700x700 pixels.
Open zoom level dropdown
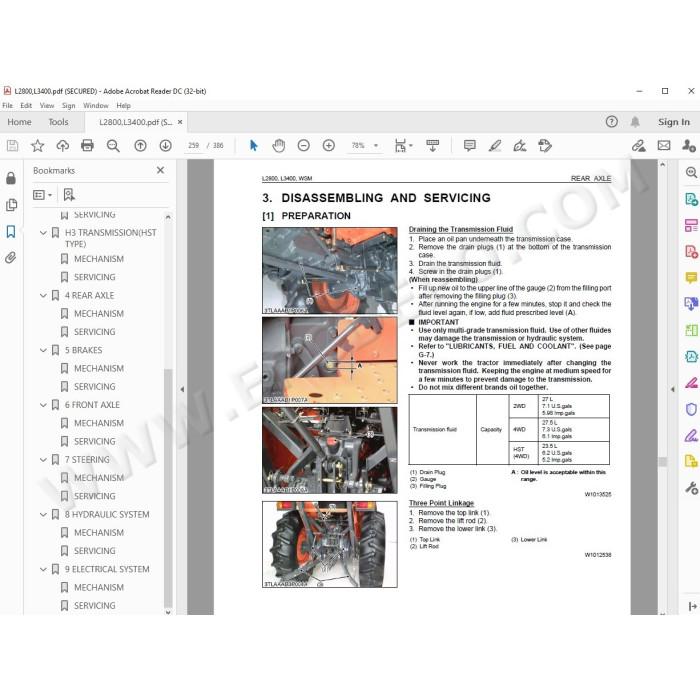click(x=376, y=146)
